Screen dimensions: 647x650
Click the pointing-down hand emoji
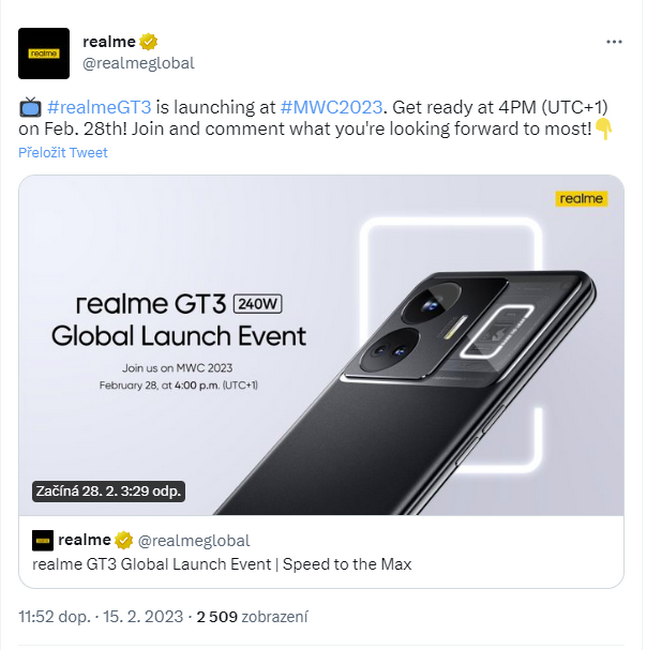pos(604,129)
